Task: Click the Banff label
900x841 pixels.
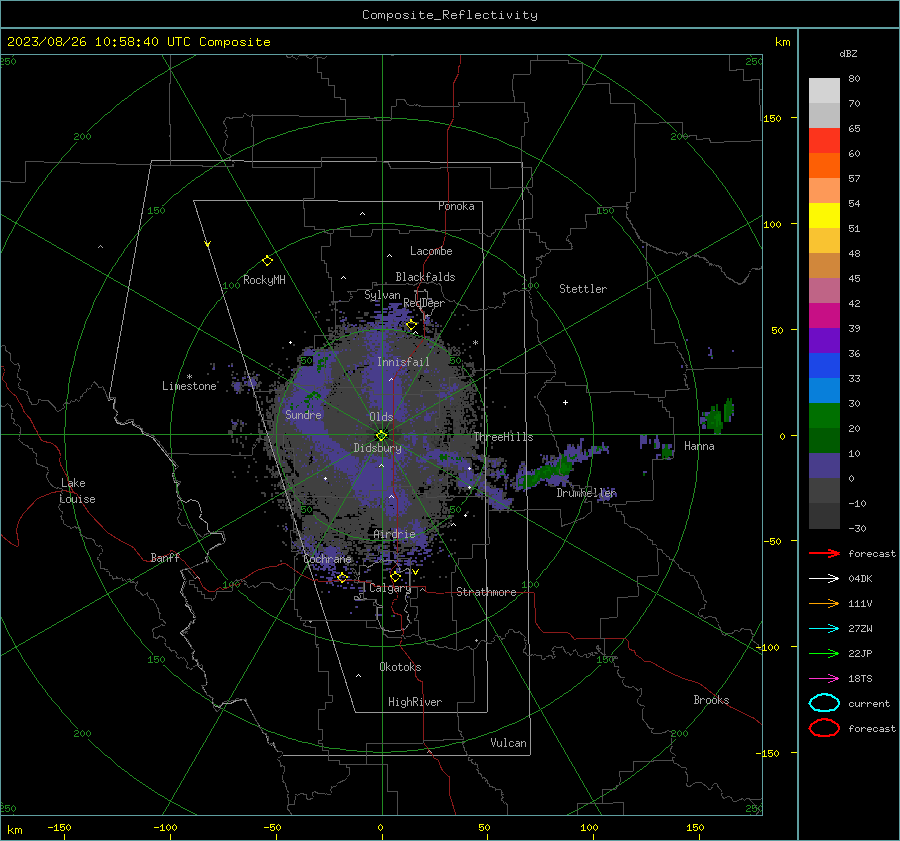Action: (165, 557)
